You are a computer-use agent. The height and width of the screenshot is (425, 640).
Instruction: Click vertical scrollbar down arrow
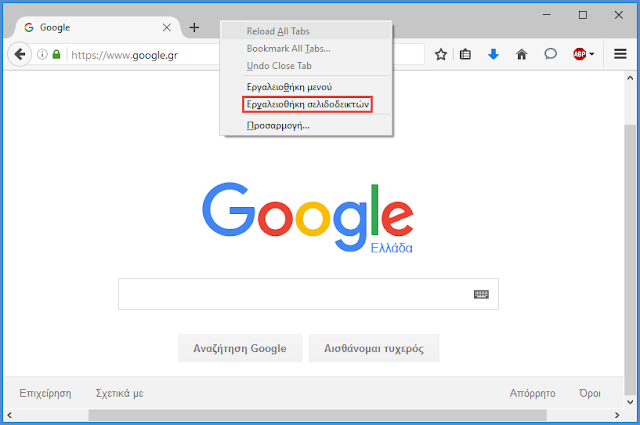click(x=630, y=402)
